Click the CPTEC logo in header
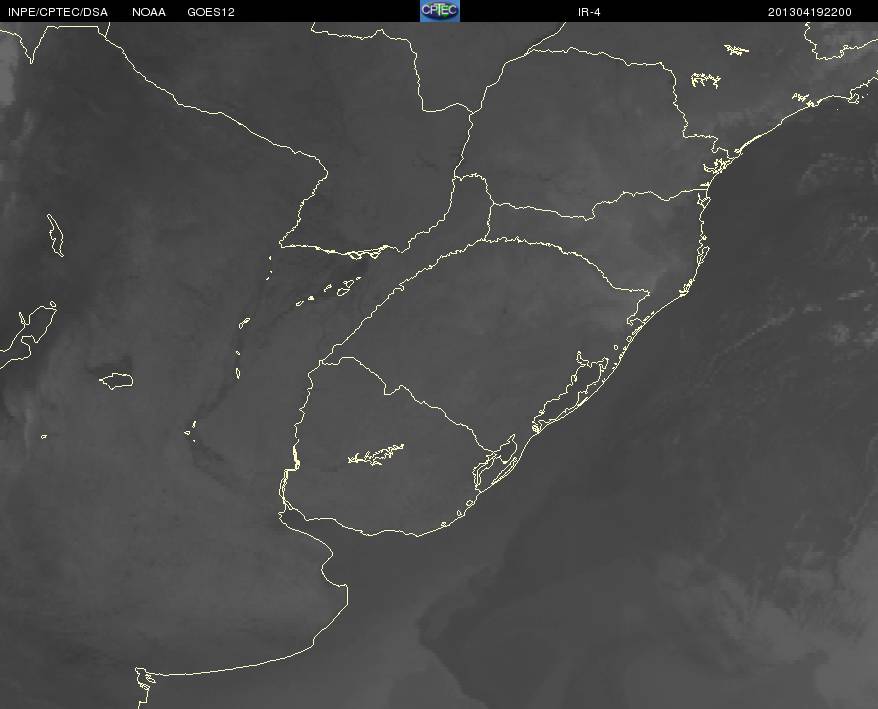878x709 pixels. pyautogui.click(x=440, y=11)
